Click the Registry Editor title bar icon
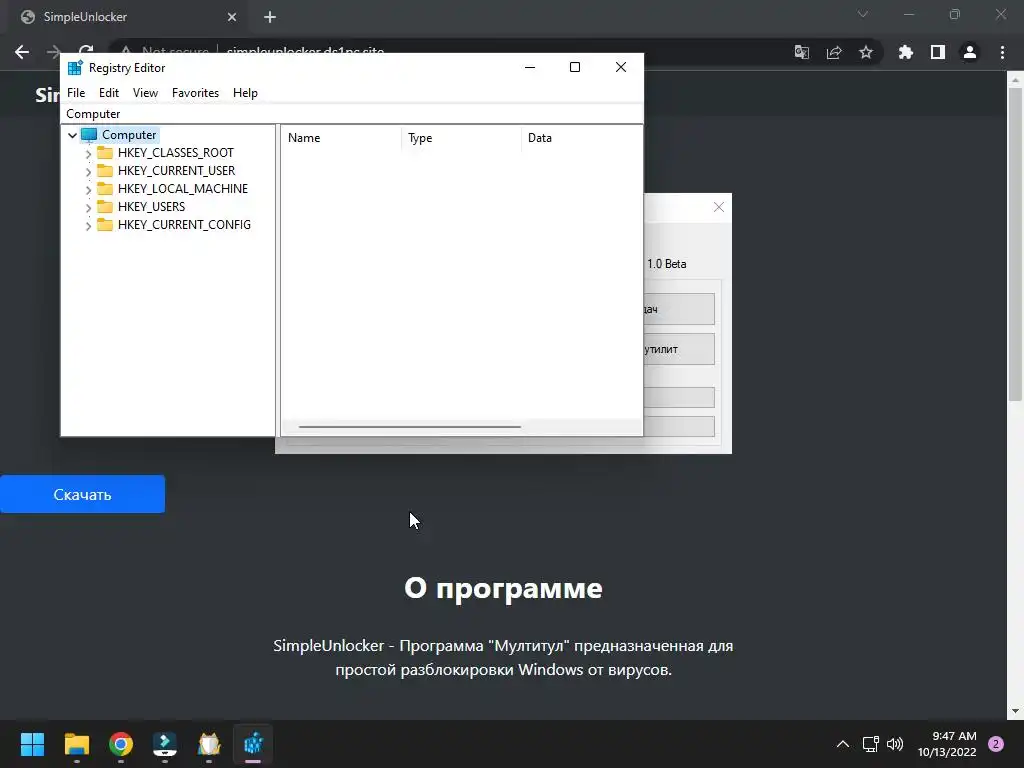This screenshot has width=1024, height=768. pos(75,67)
